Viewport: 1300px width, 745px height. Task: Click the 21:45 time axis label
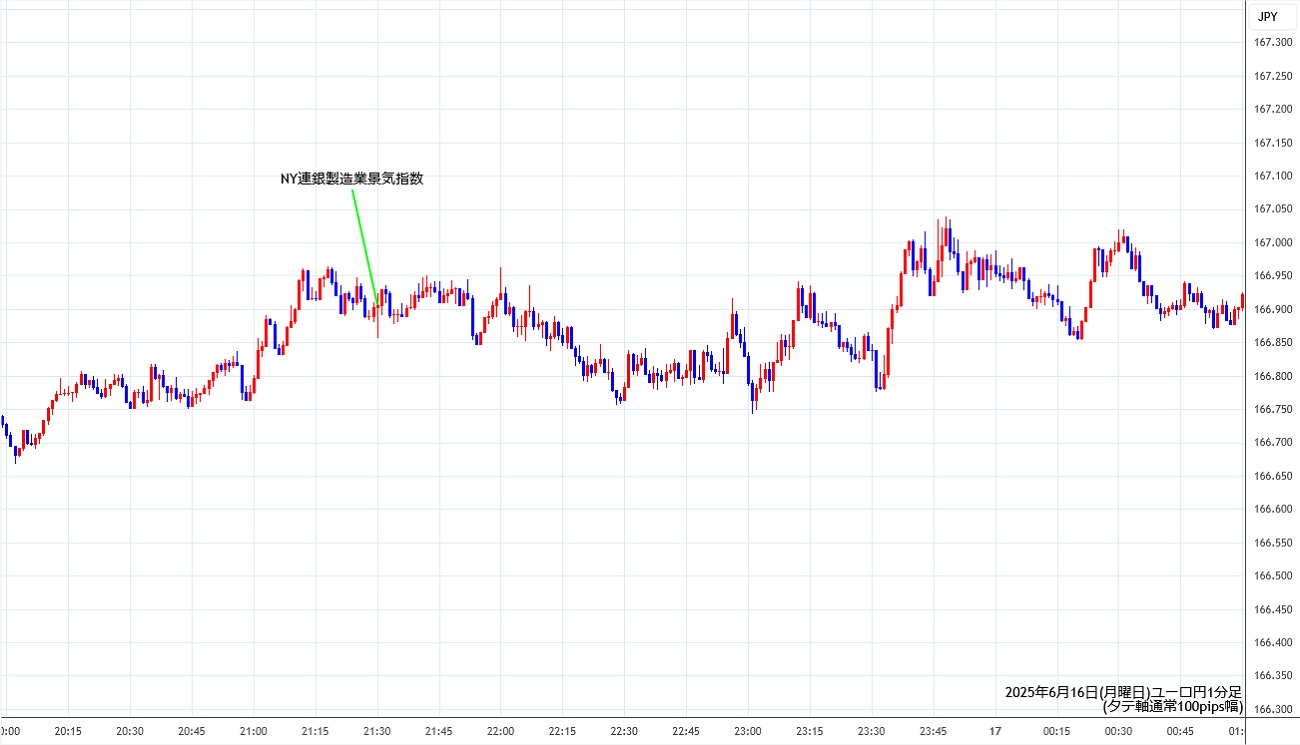439,731
